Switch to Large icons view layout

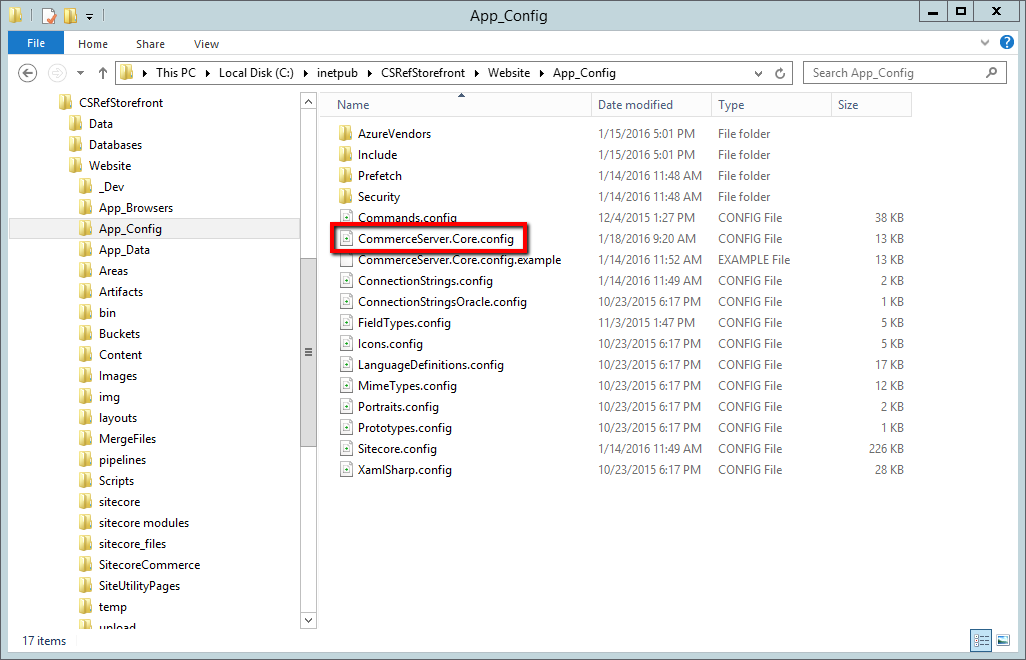coord(1001,640)
